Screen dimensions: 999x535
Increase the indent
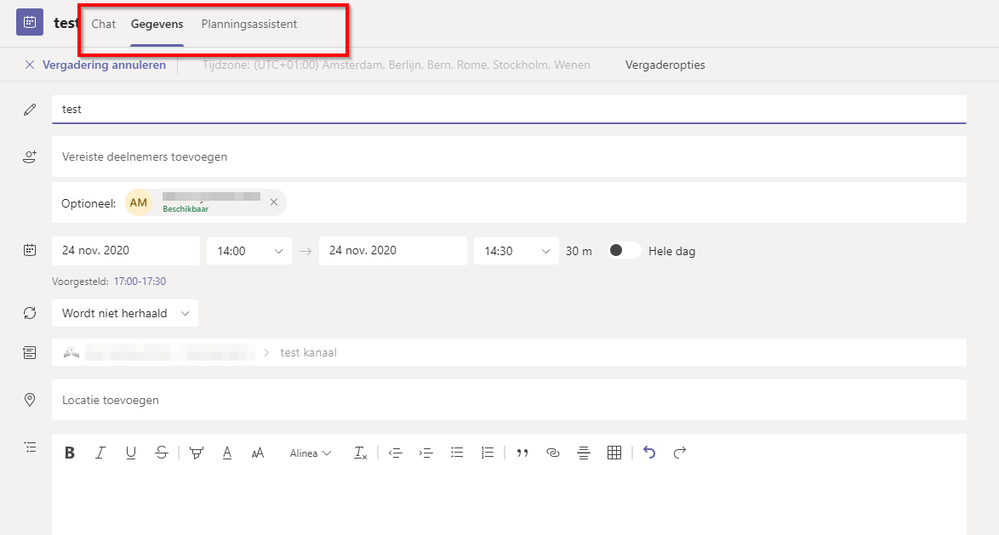(426, 453)
